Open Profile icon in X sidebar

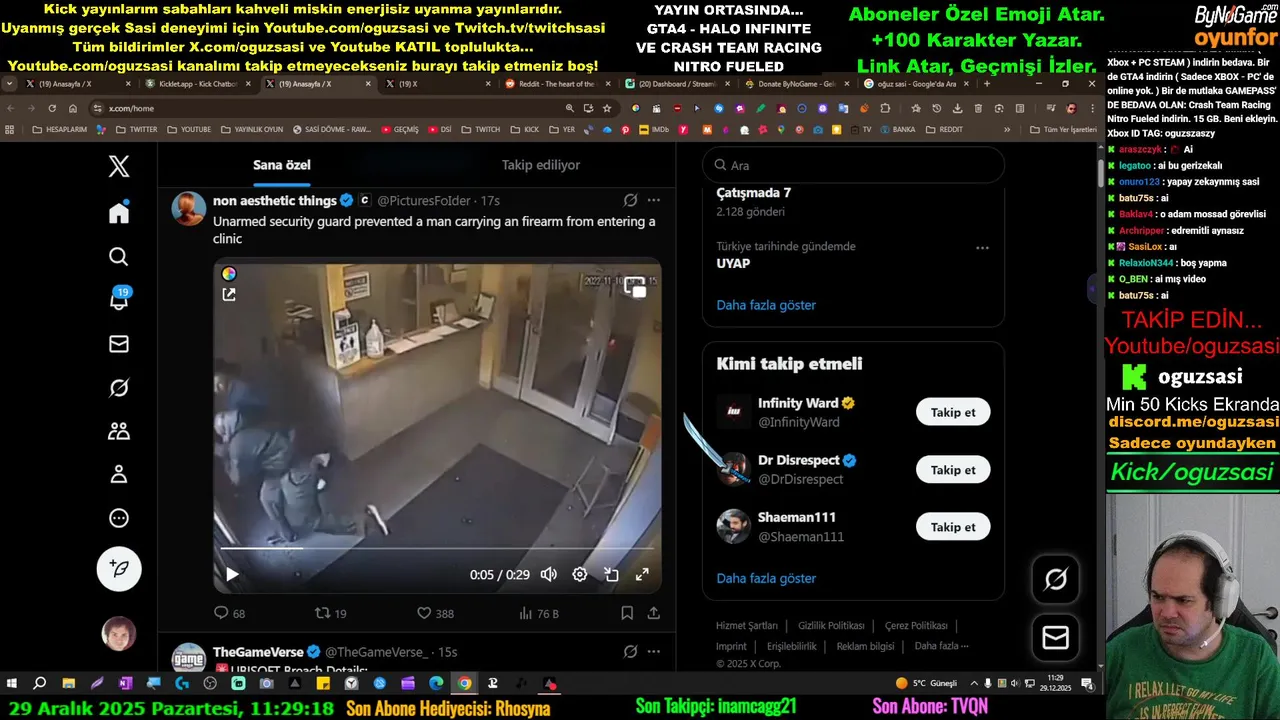tap(119, 474)
